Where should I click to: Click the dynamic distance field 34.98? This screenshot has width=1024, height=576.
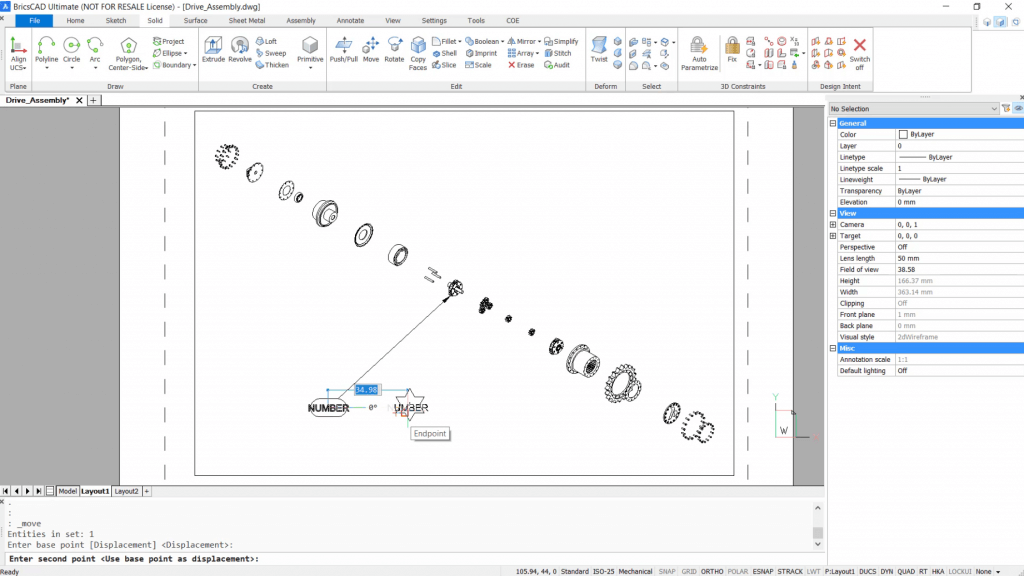pos(366,390)
